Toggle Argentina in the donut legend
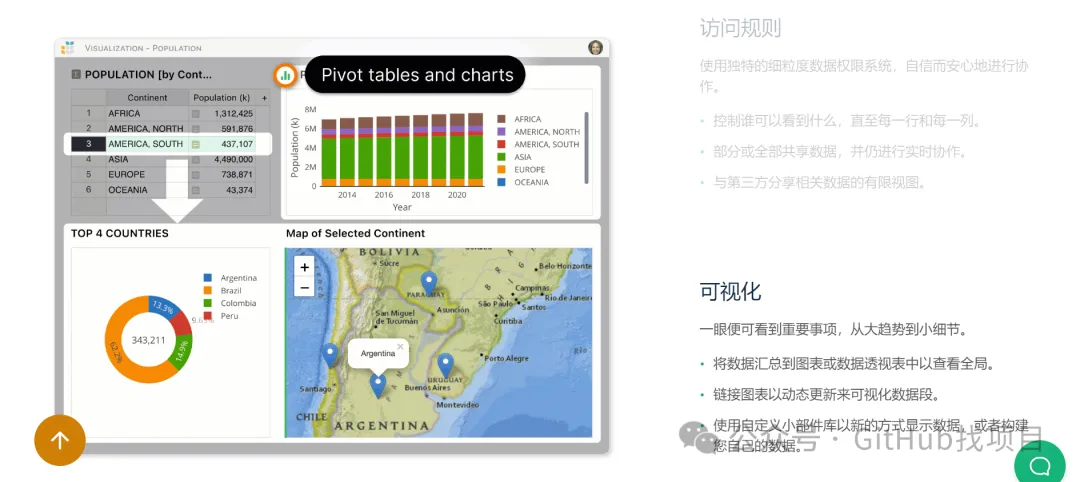 (230, 278)
